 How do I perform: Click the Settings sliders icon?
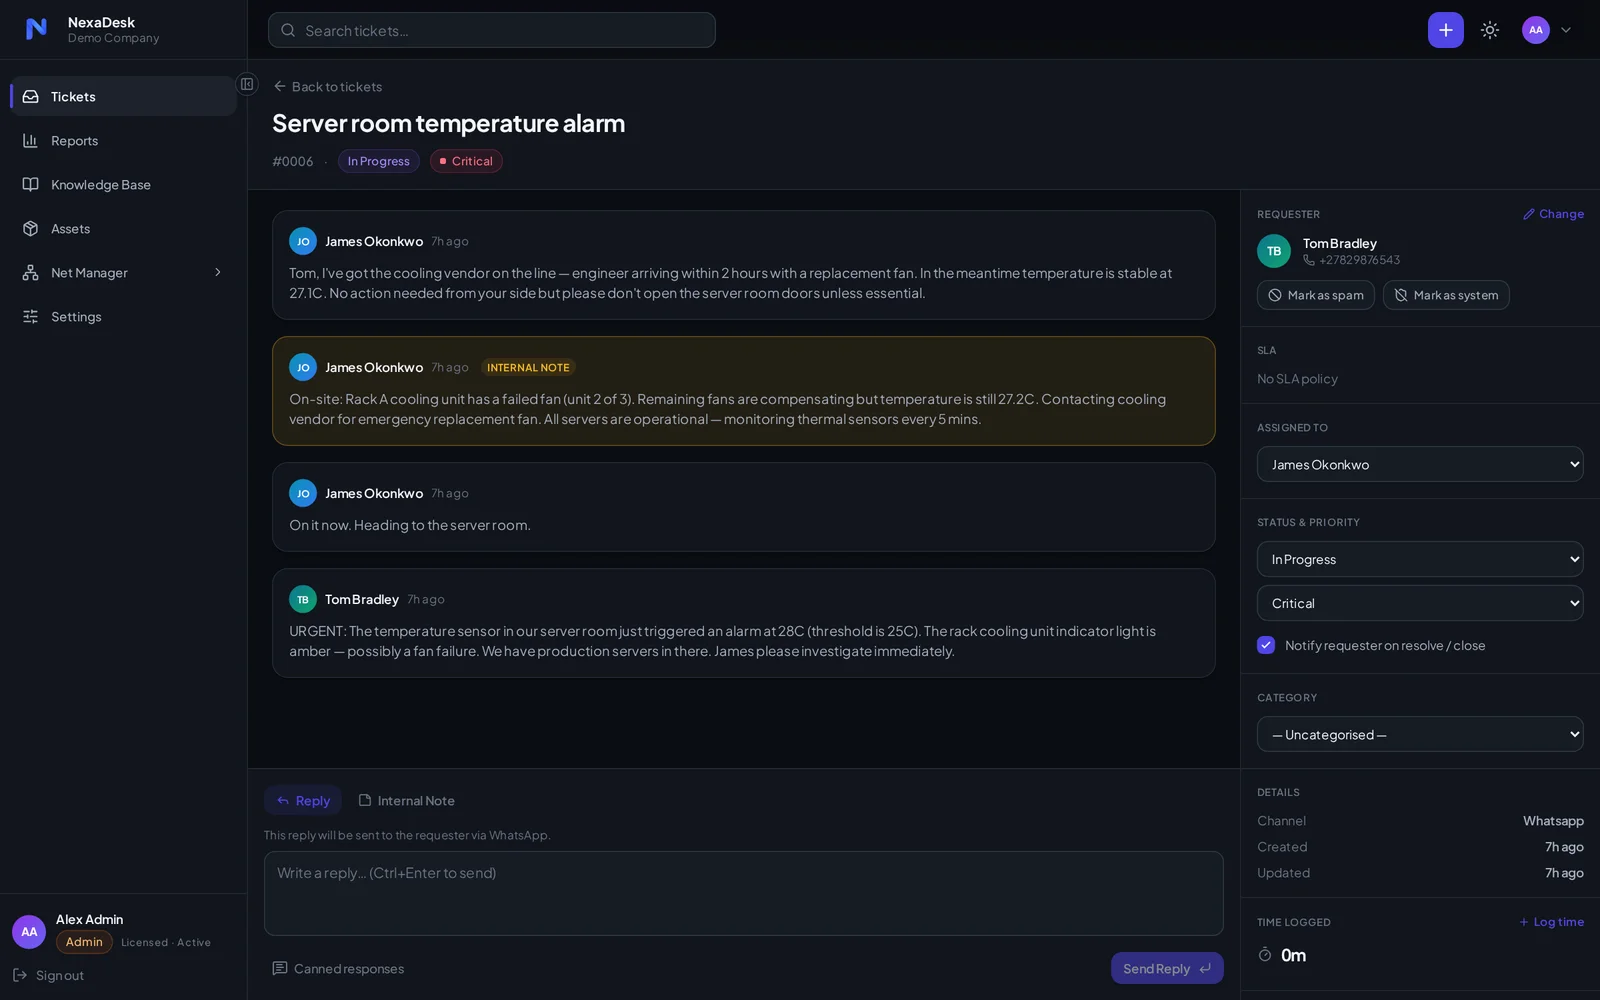31,316
